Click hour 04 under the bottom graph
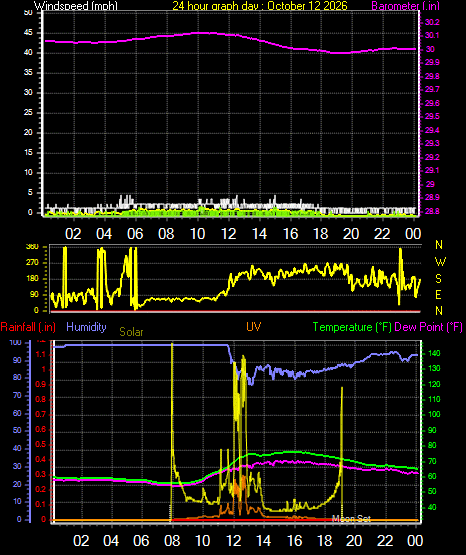The width and height of the screenshot is (466, 555). click(111, 541)
